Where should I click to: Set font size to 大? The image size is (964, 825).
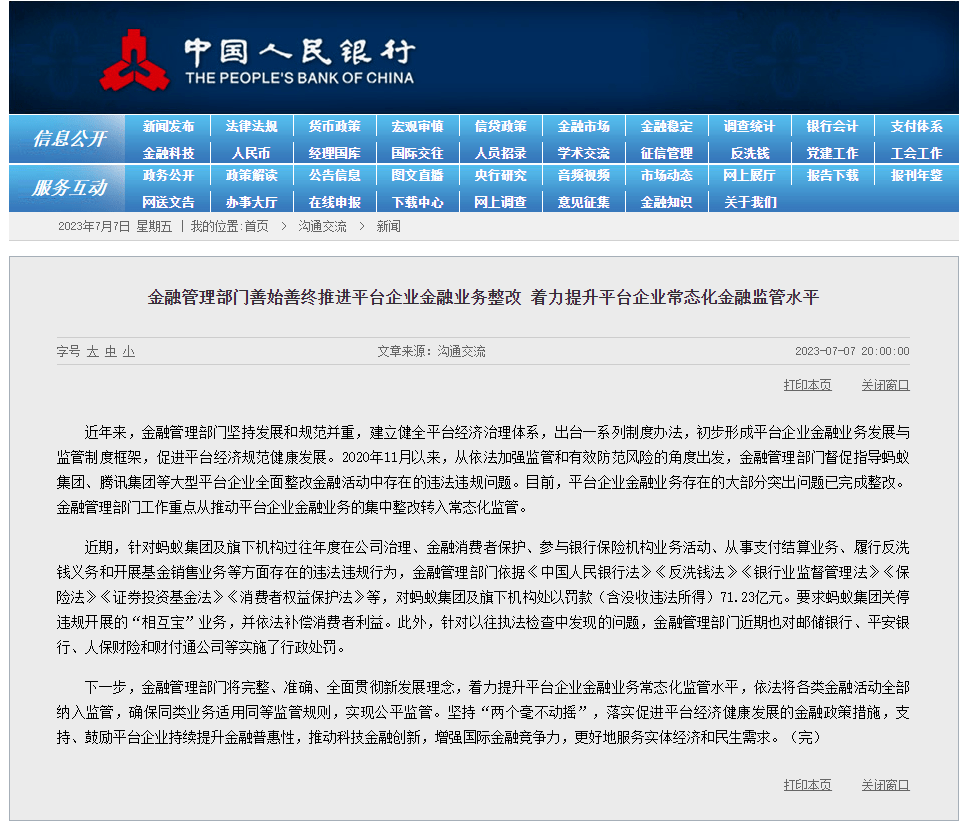[x=92, y=351]
